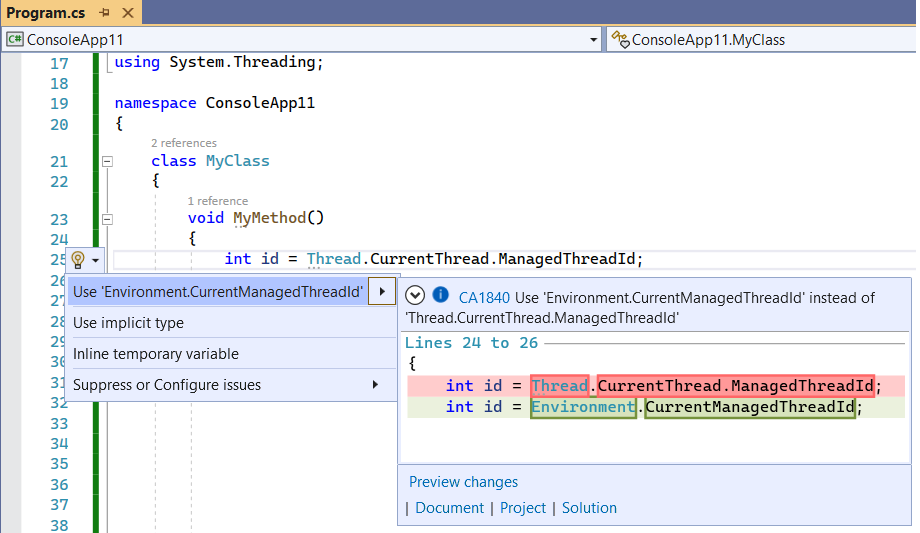This screenshot has width=920, height=533.
Task: Click the C# project icon in navigation bar
Action: (x=15, y=39)
